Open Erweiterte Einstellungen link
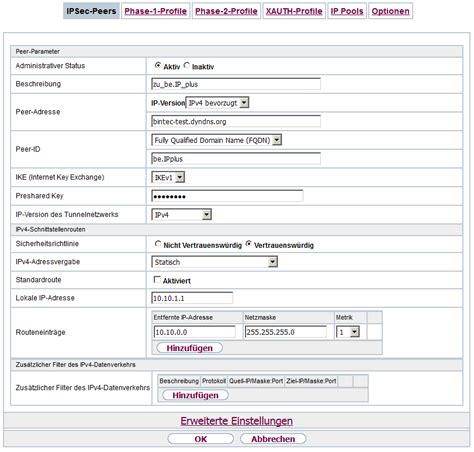The image size is (474, 452). pyautogui.click(x=237, y=421)
